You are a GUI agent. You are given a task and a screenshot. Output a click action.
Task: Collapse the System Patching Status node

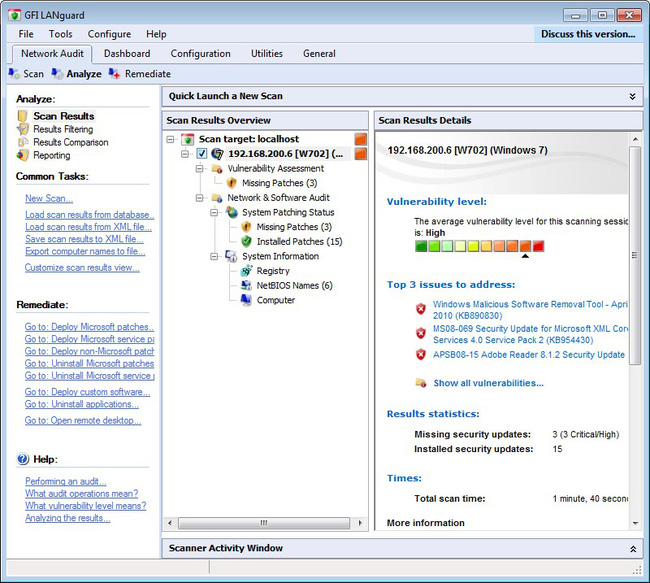pyautogui.click(x=214, y=213)
